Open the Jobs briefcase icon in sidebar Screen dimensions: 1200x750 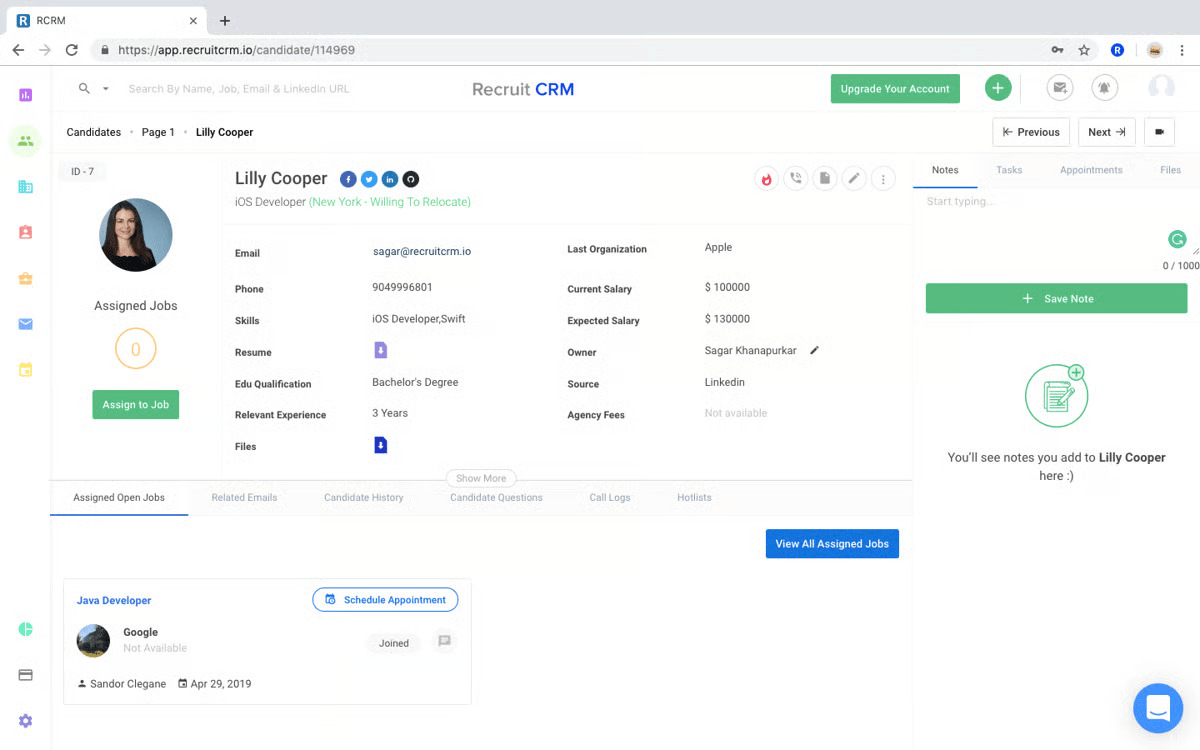click(25, 279)
